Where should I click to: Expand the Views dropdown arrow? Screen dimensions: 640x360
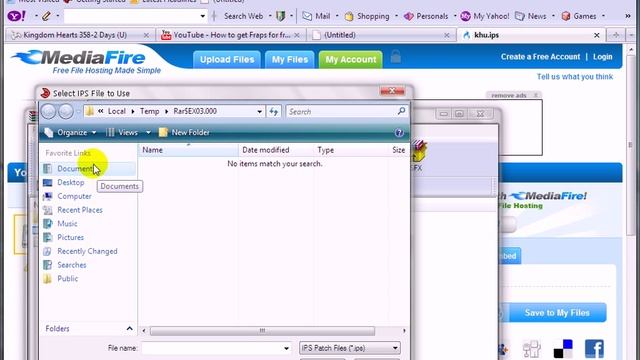tap(148, 133)
